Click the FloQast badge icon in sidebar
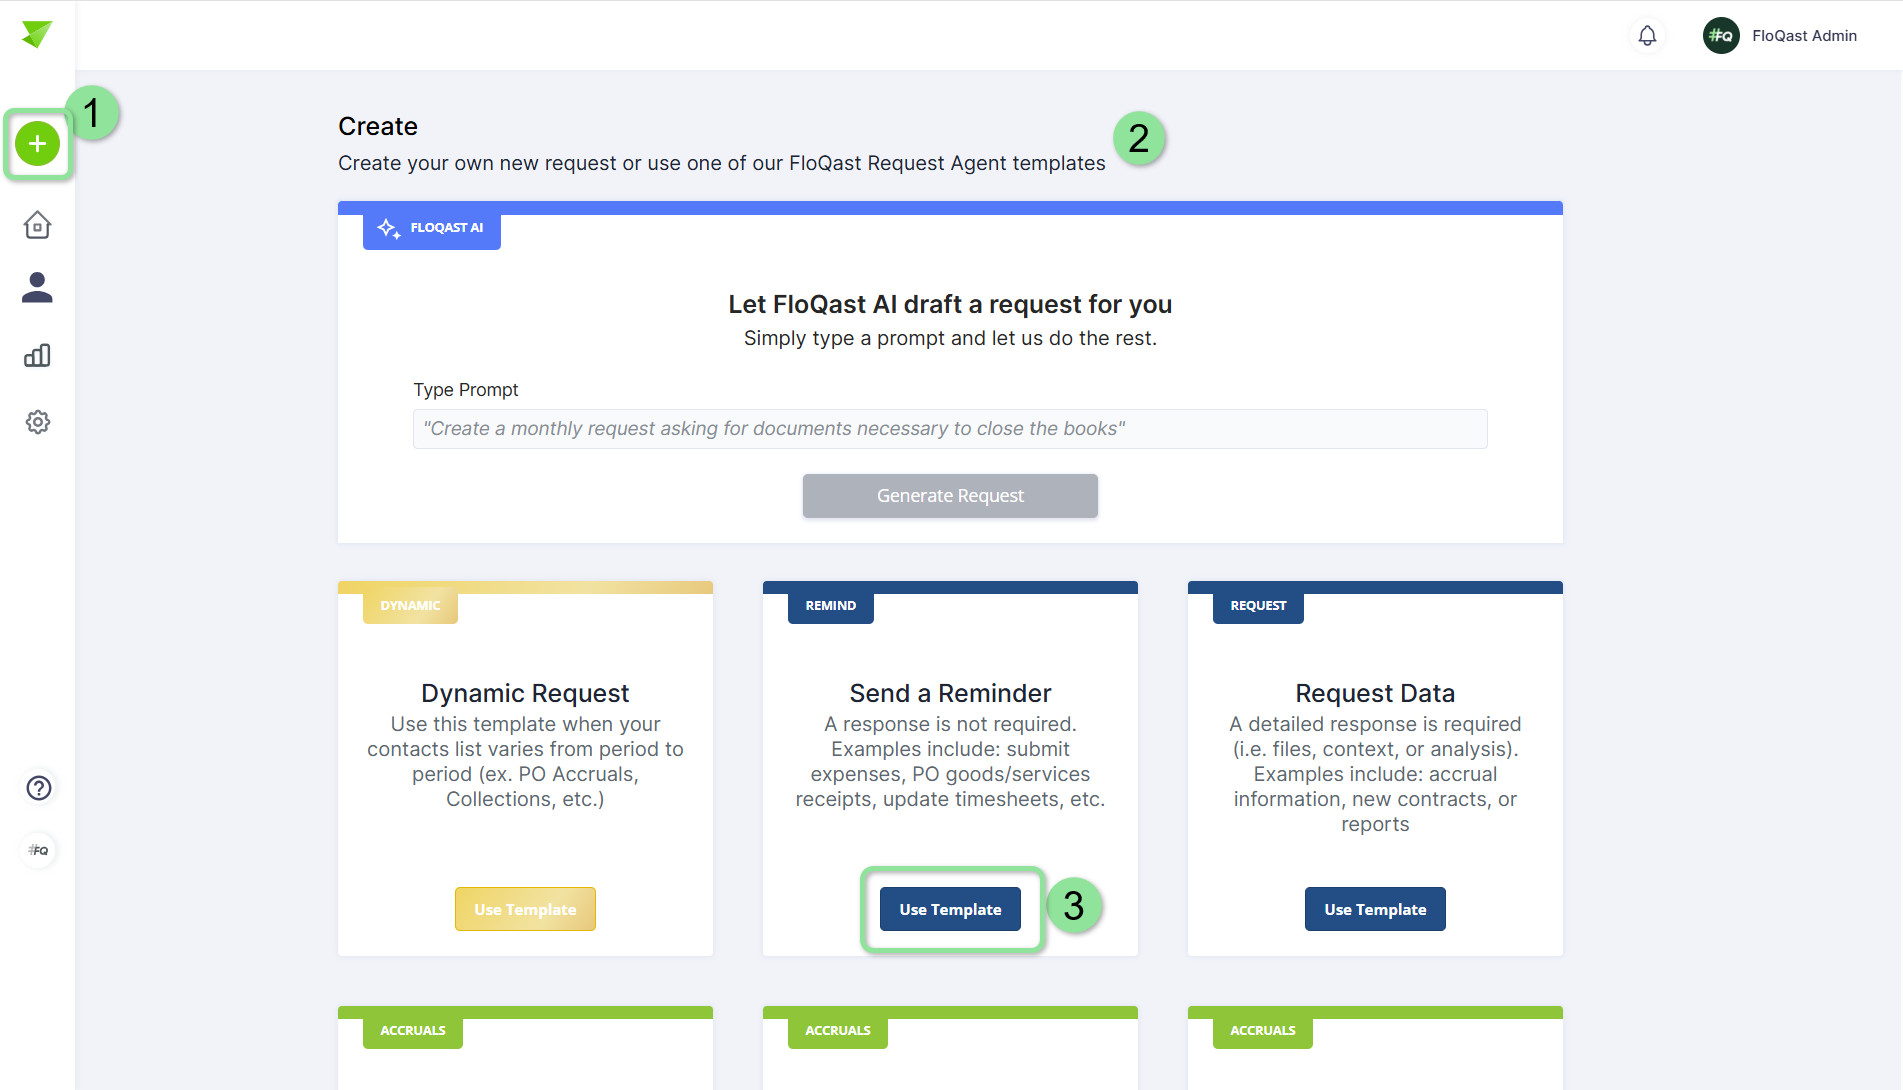The image size is (1903, 1090). click(39, 850)
